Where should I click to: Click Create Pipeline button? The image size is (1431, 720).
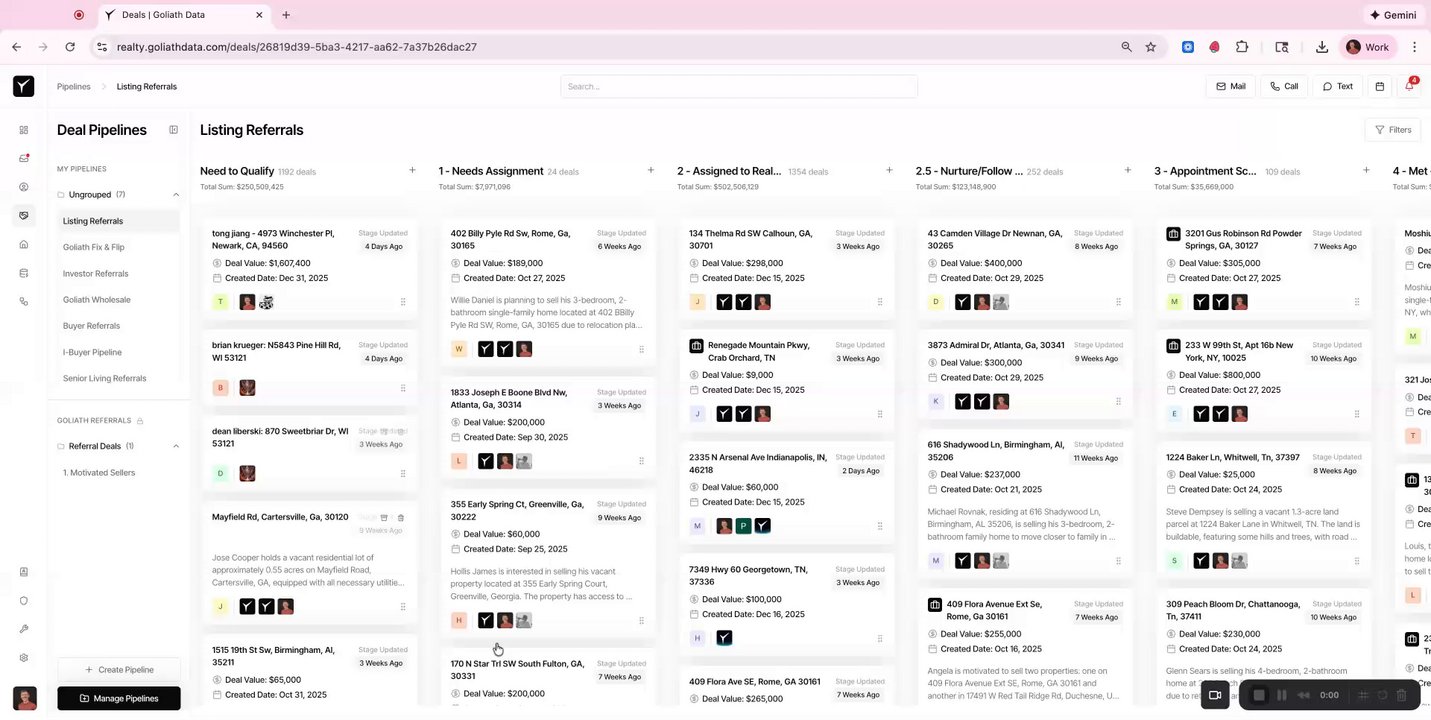pos(119,669)
